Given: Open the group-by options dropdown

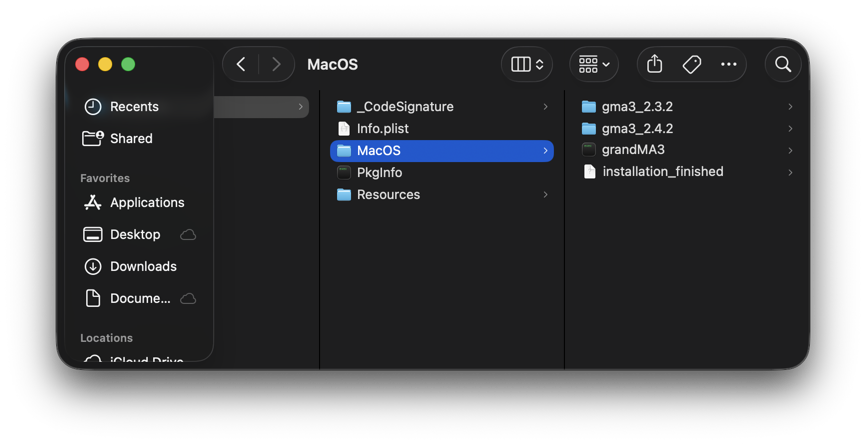Looking at the screenshot, I should [594, 65].
